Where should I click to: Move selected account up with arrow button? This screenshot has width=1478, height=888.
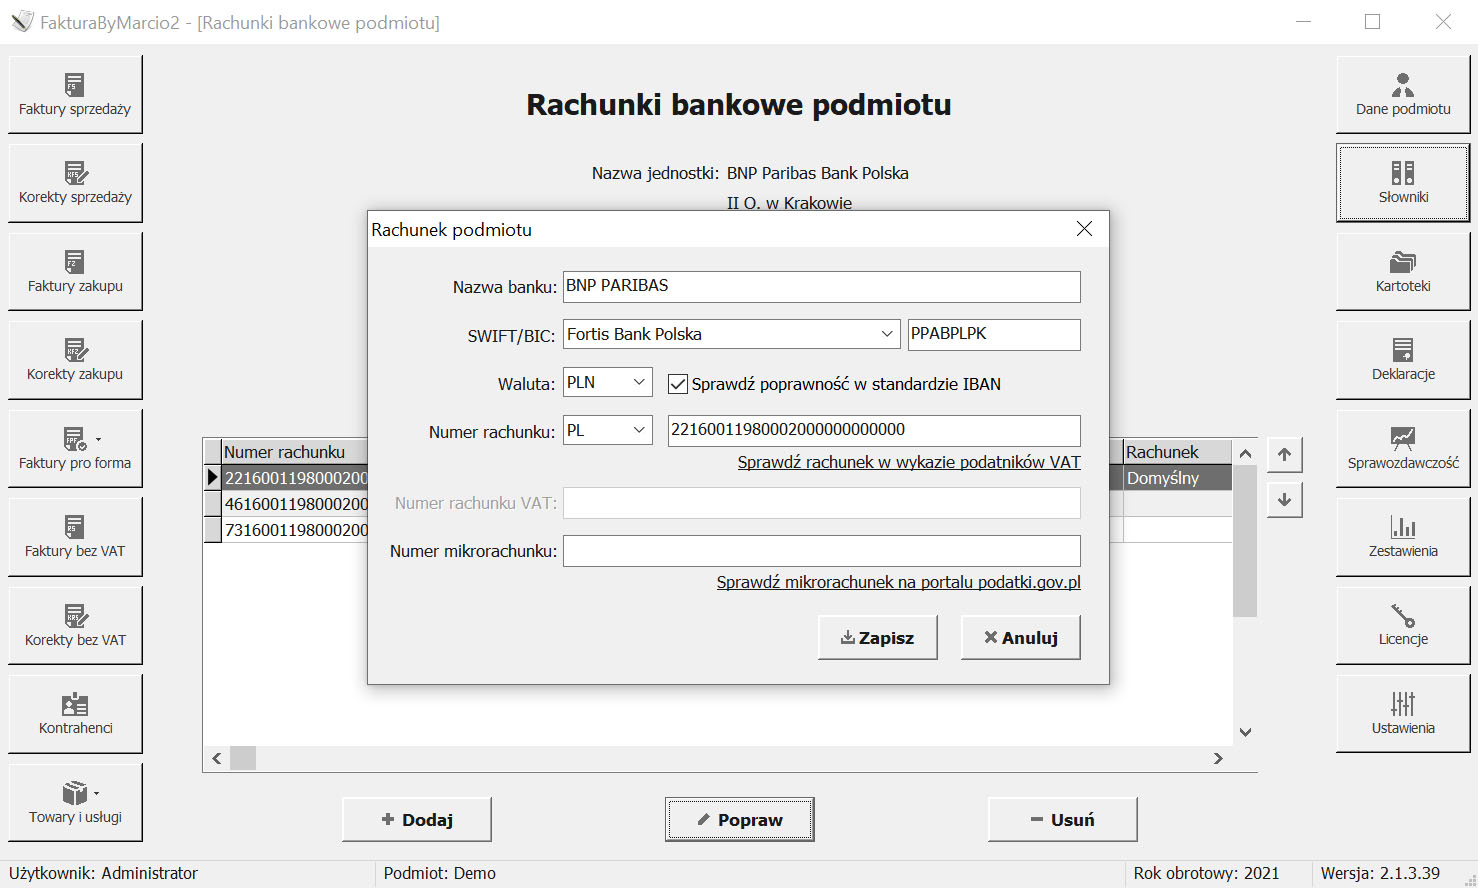coord(1284,454)
